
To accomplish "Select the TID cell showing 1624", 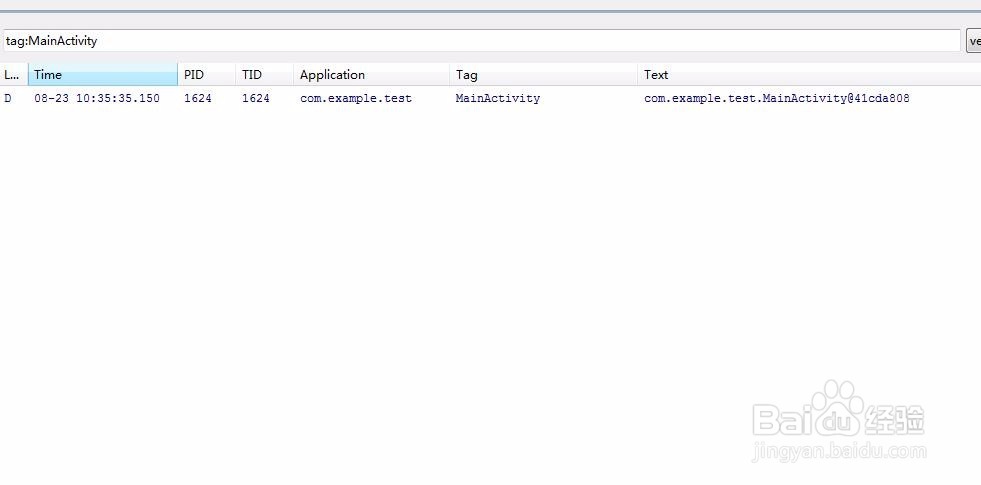I will coord(256,98).
